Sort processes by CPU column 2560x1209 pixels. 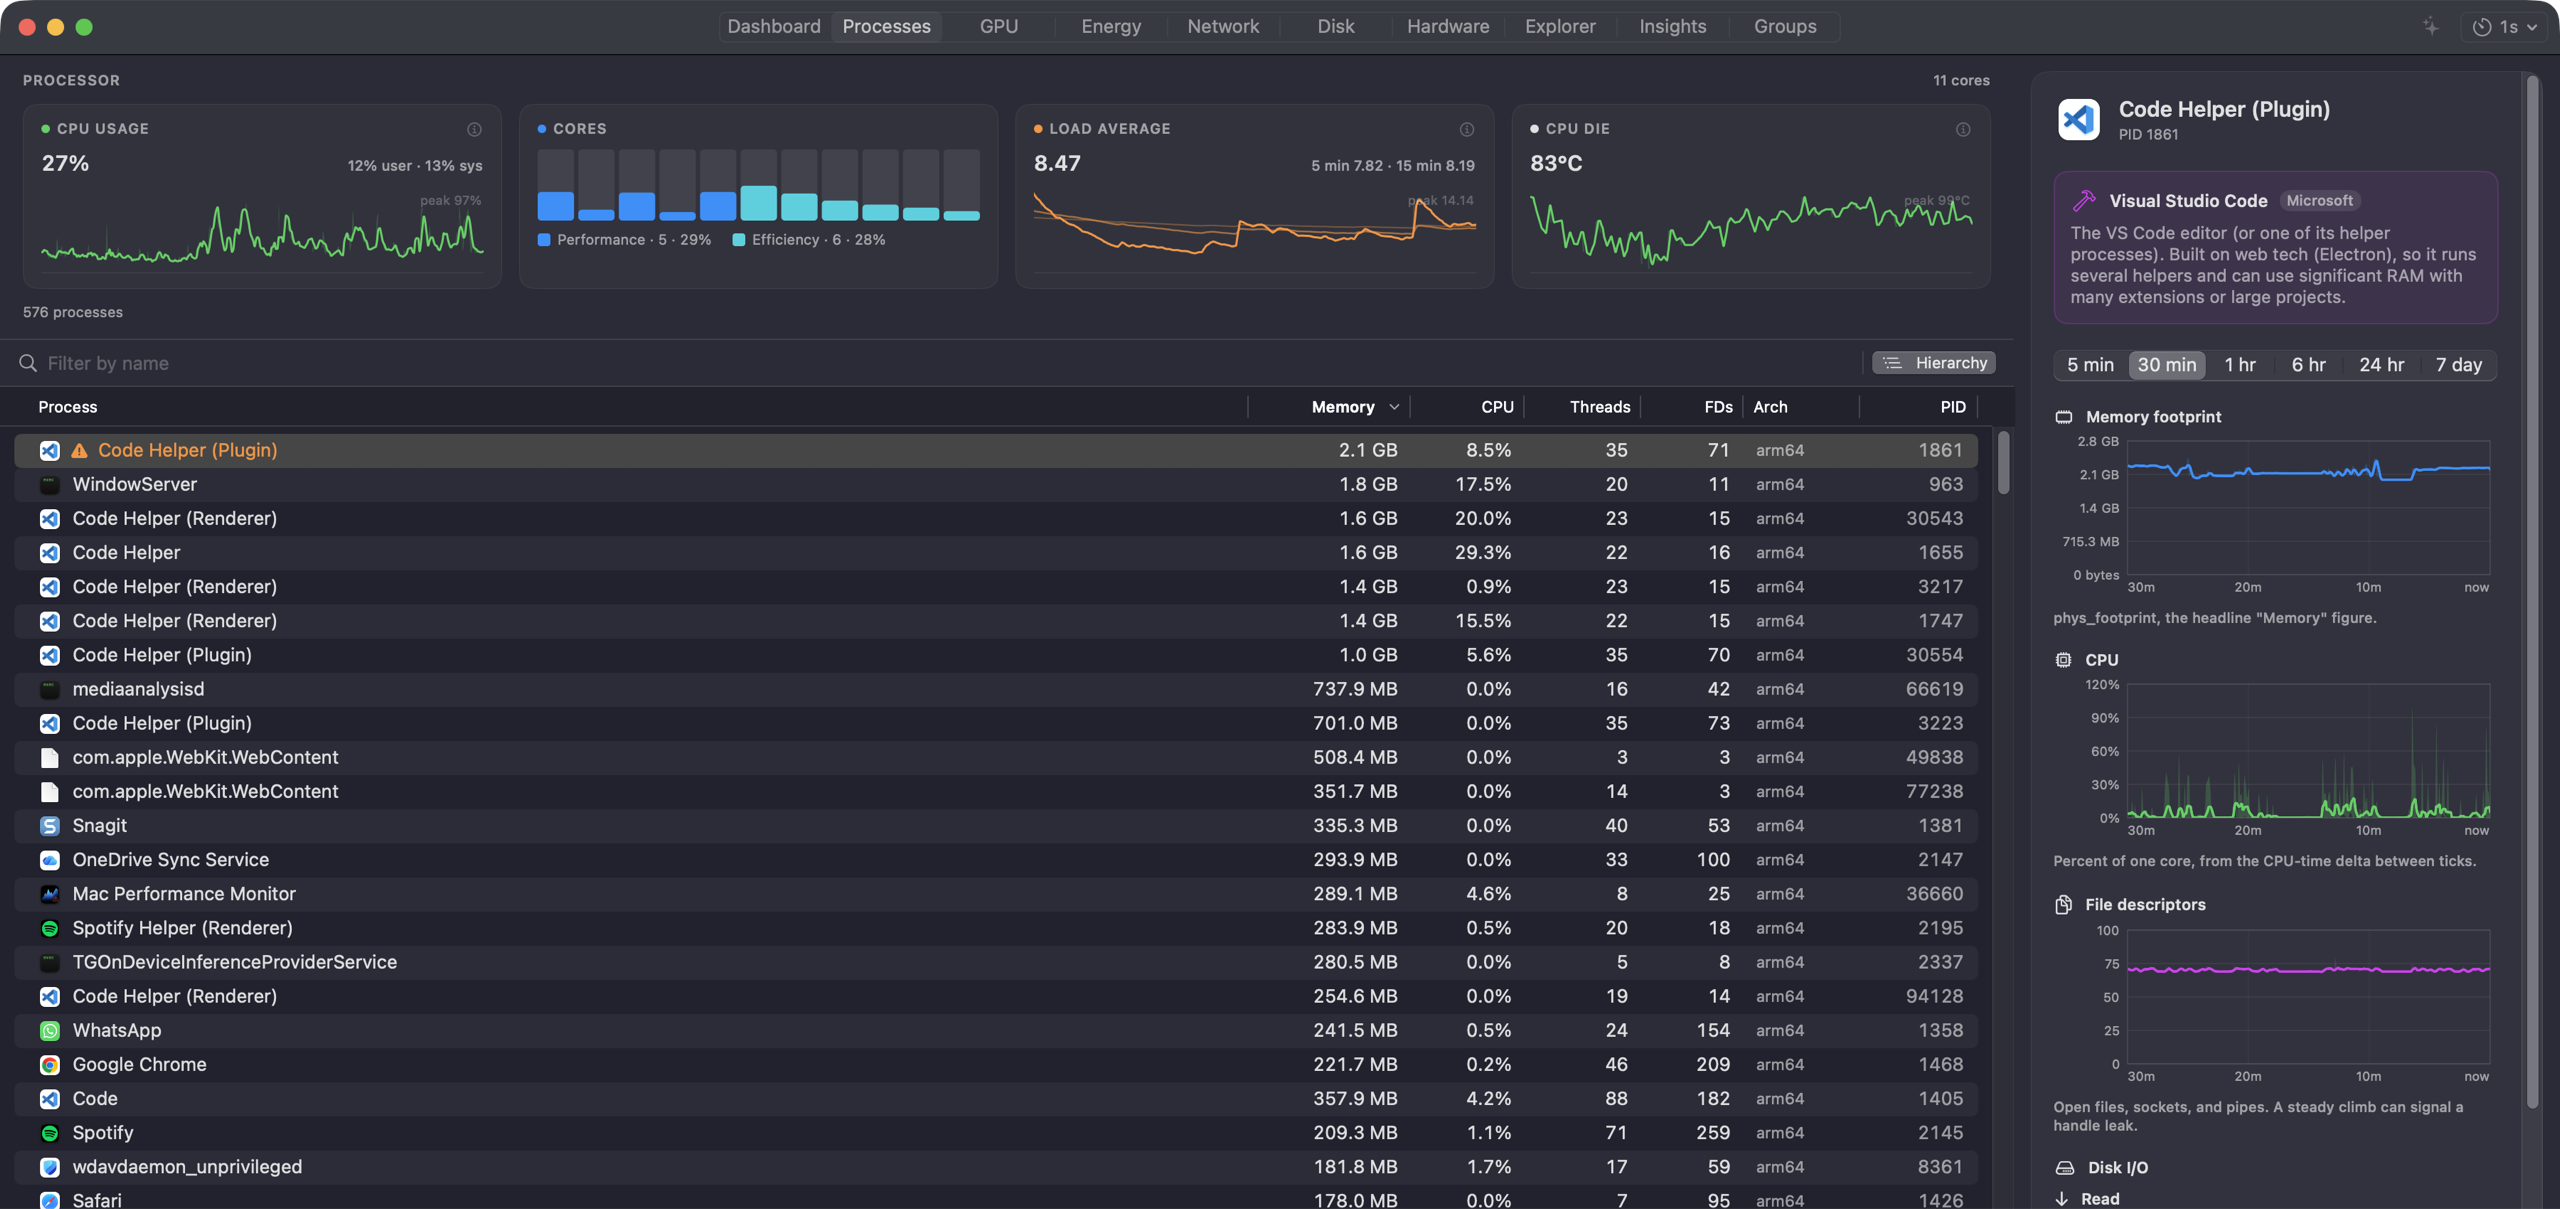[1496, 407]
